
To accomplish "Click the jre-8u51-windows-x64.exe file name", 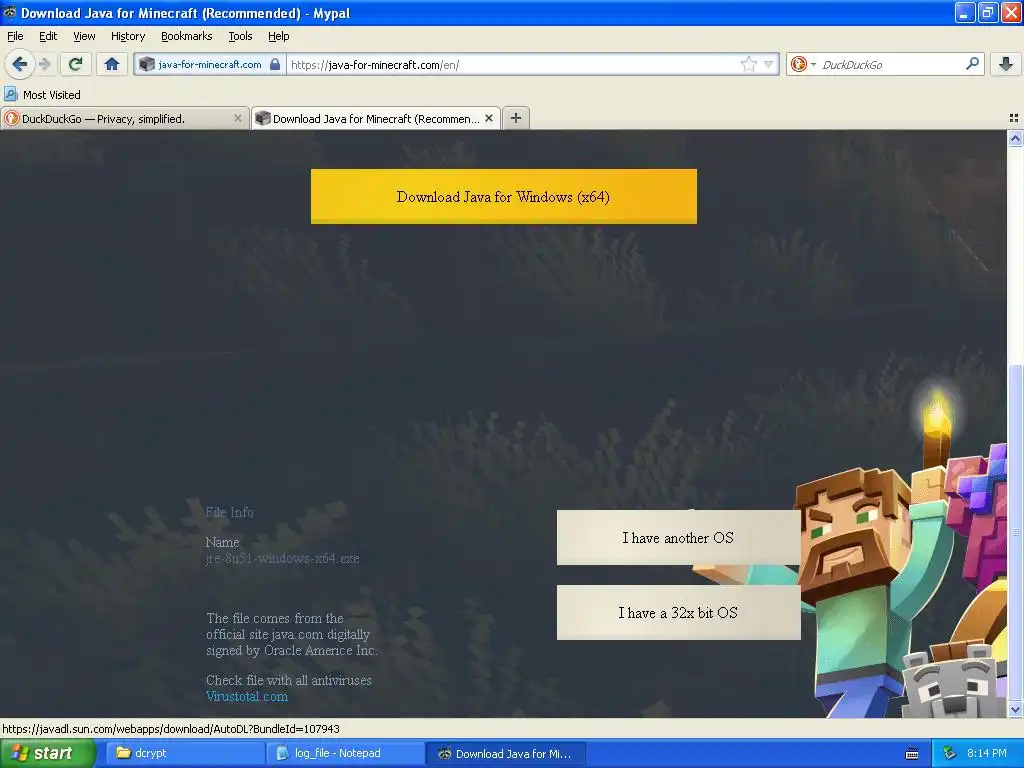I will pos(282,558).
